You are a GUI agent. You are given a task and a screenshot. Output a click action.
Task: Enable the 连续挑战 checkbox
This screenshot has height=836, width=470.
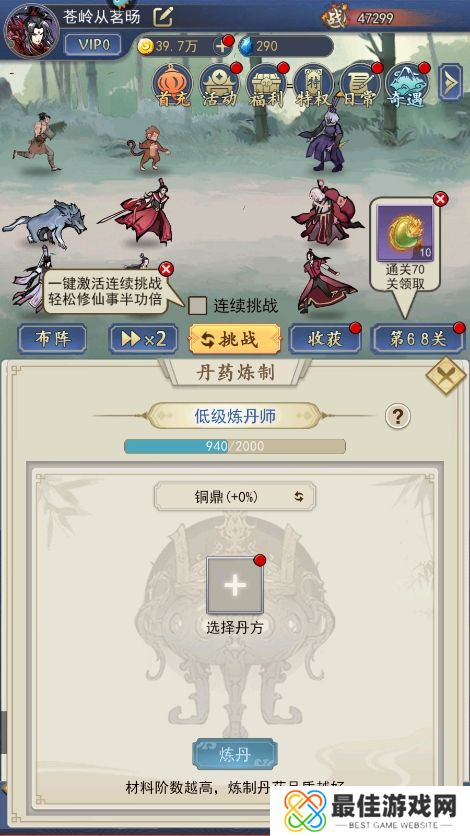(198, 306)
